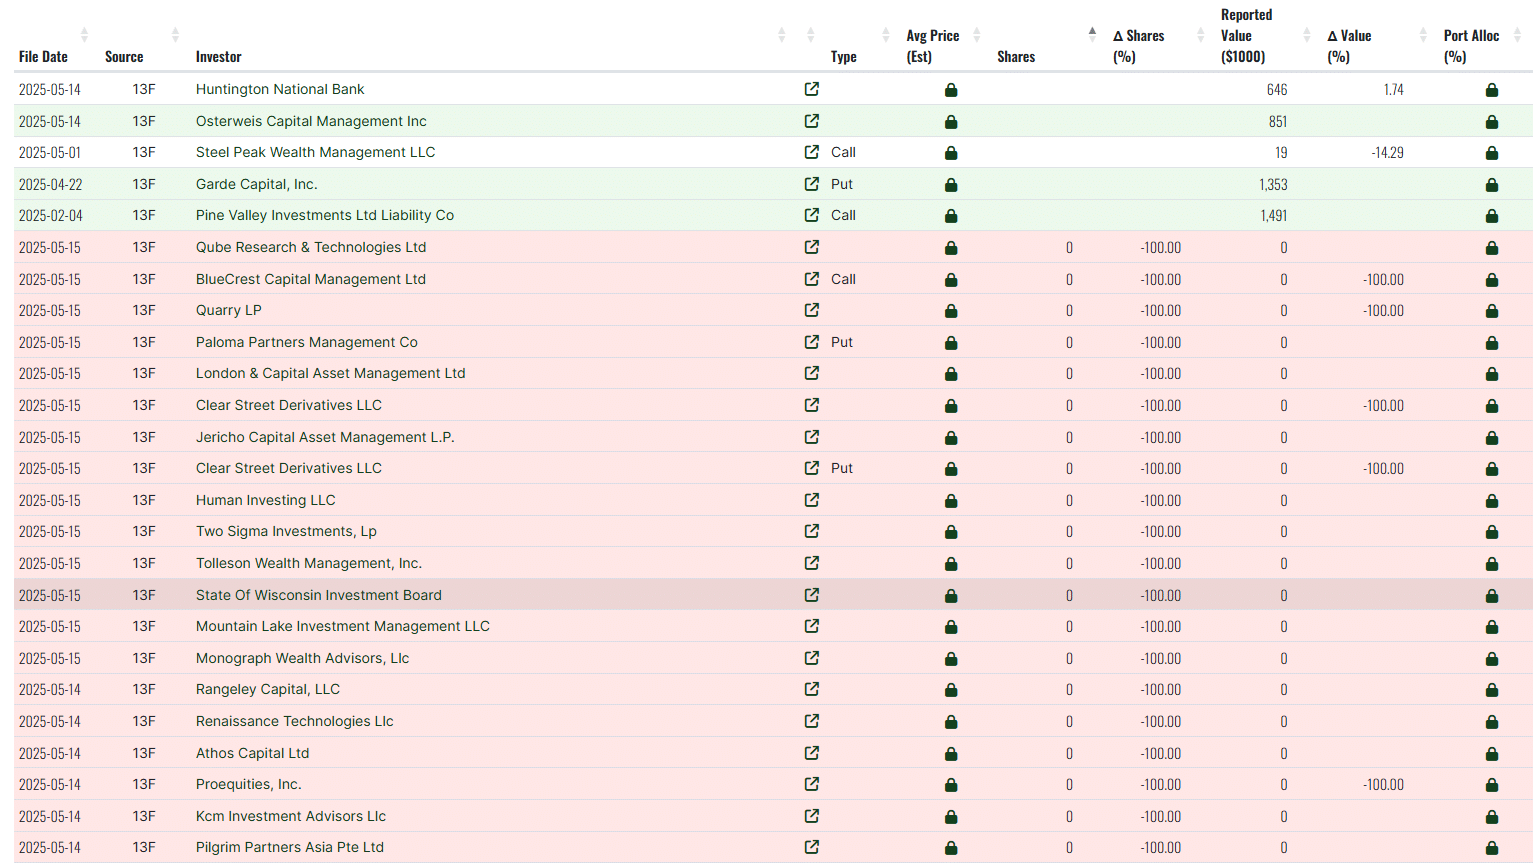Sort table by Reported Value ($1000) column
Image resolution: width=1538 pixels, height=863 pixels.
point(1307,35)
